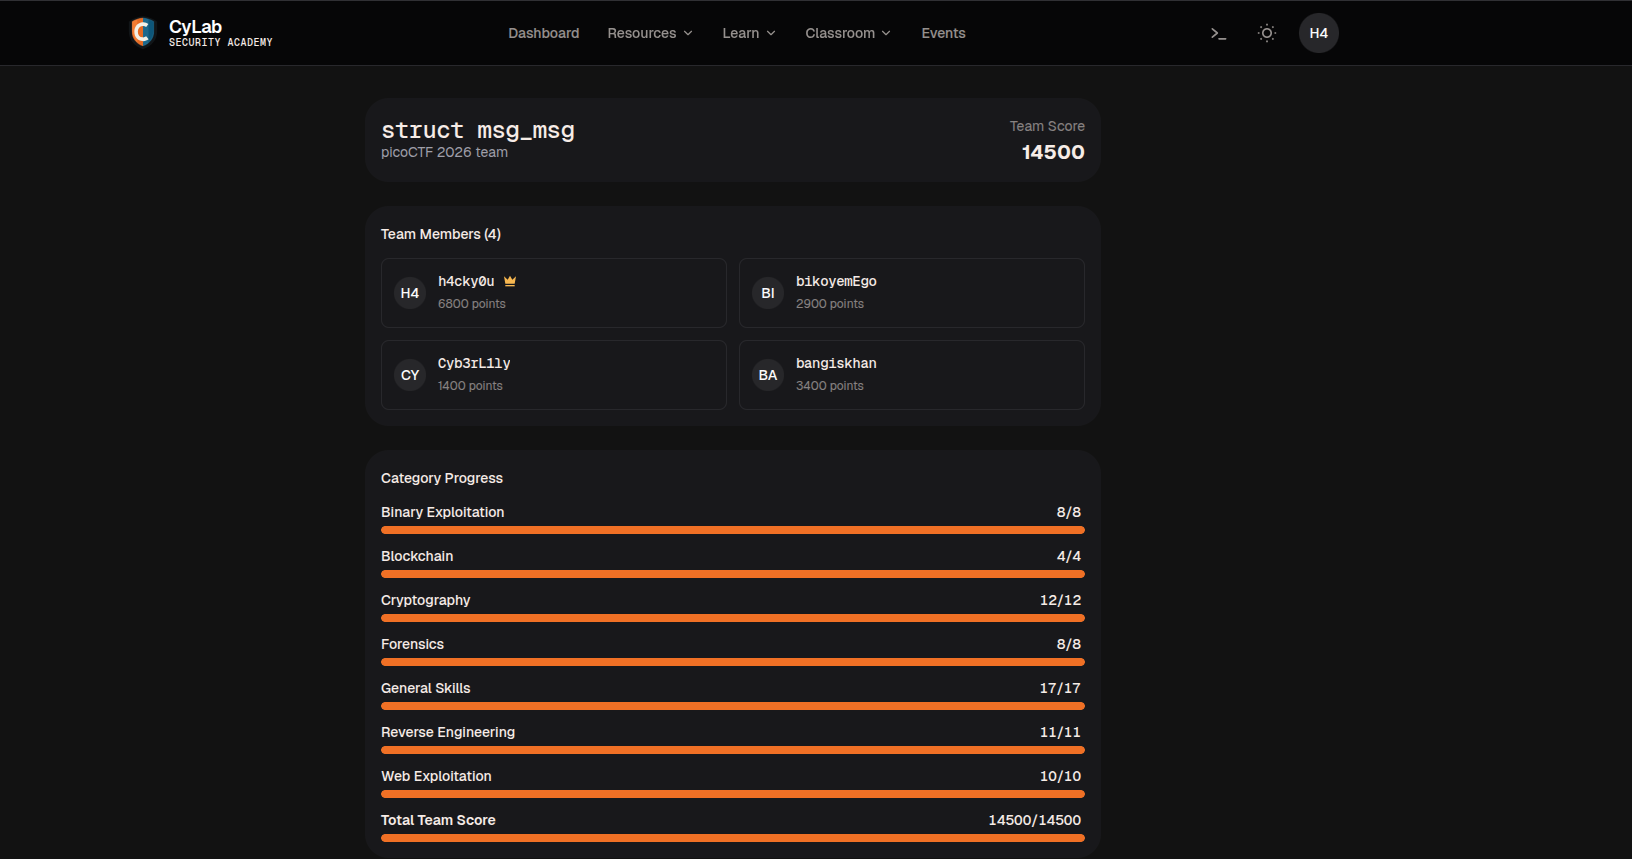Click the 'Blockchain' category label

[x=417, y=556]
